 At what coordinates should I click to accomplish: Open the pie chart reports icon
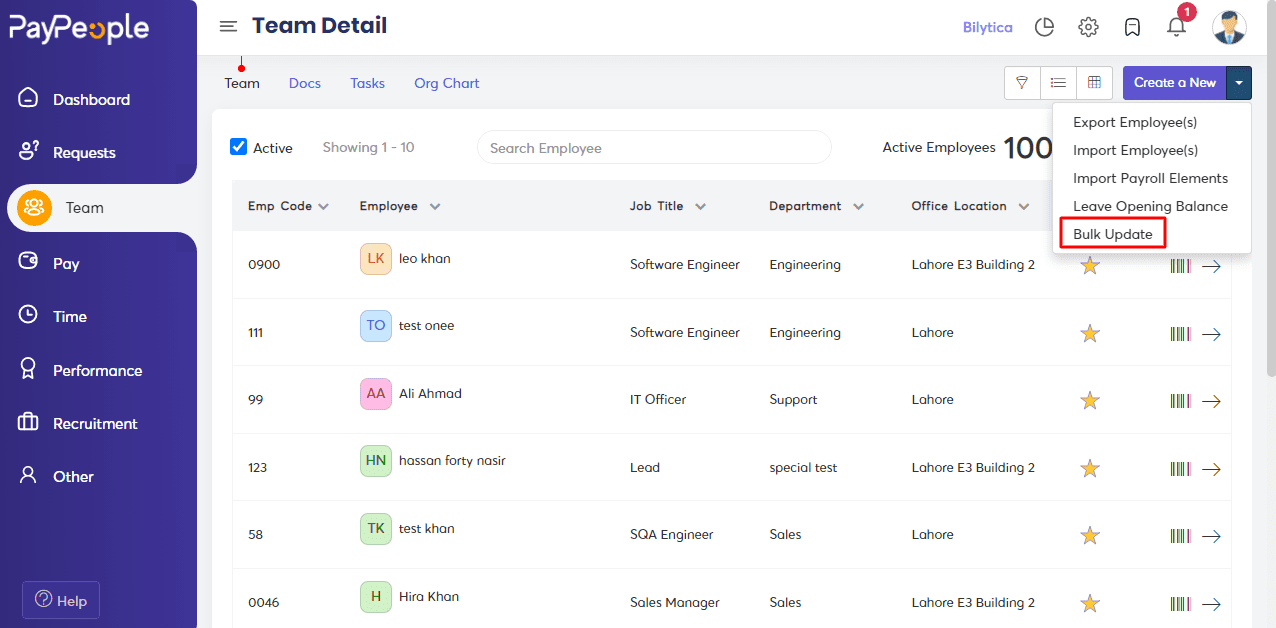click(x=1044, y=27)
